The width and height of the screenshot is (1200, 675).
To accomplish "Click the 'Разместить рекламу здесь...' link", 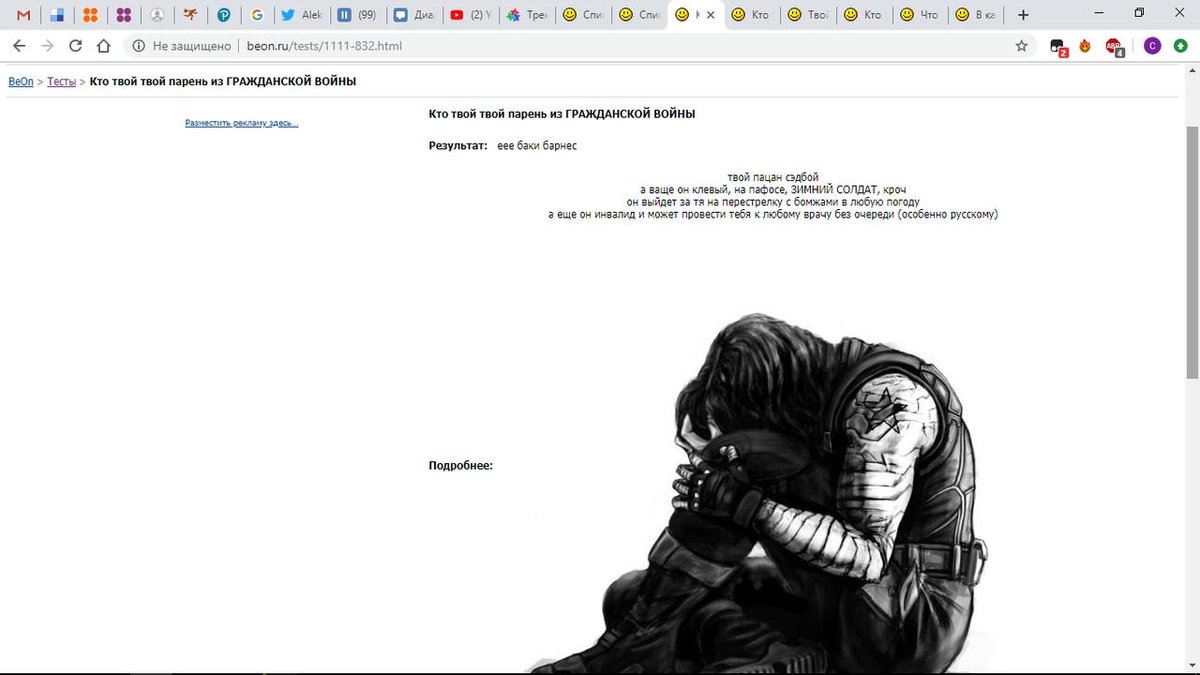I will tap(242, 123).
